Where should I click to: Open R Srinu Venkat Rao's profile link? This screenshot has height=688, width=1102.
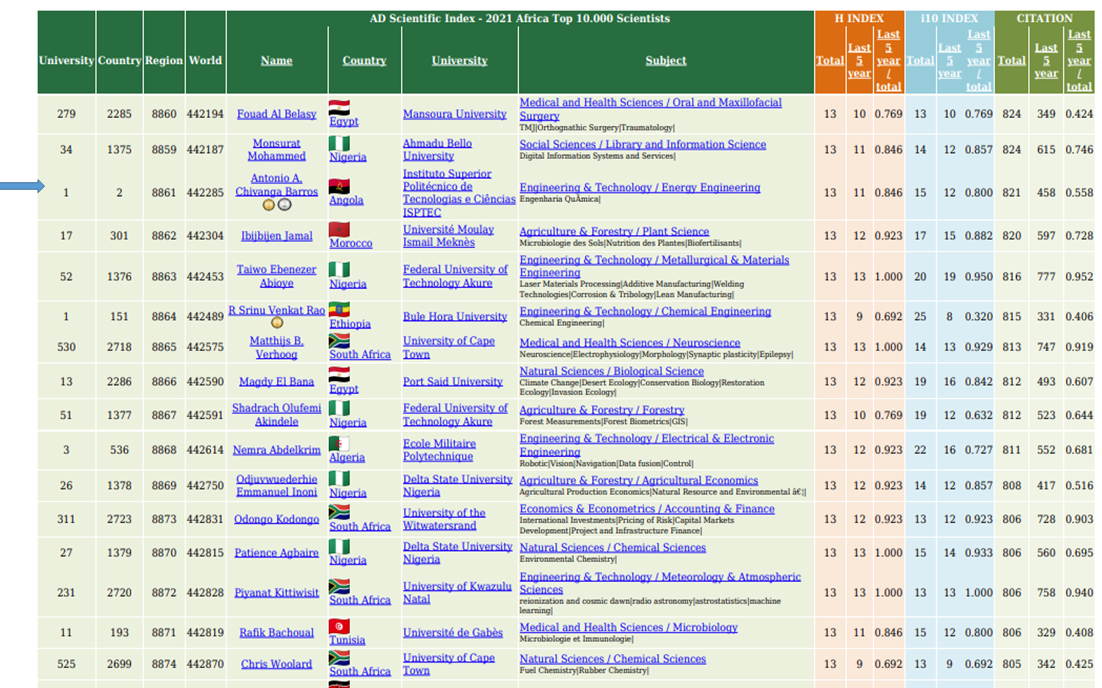tap(277, 310)
